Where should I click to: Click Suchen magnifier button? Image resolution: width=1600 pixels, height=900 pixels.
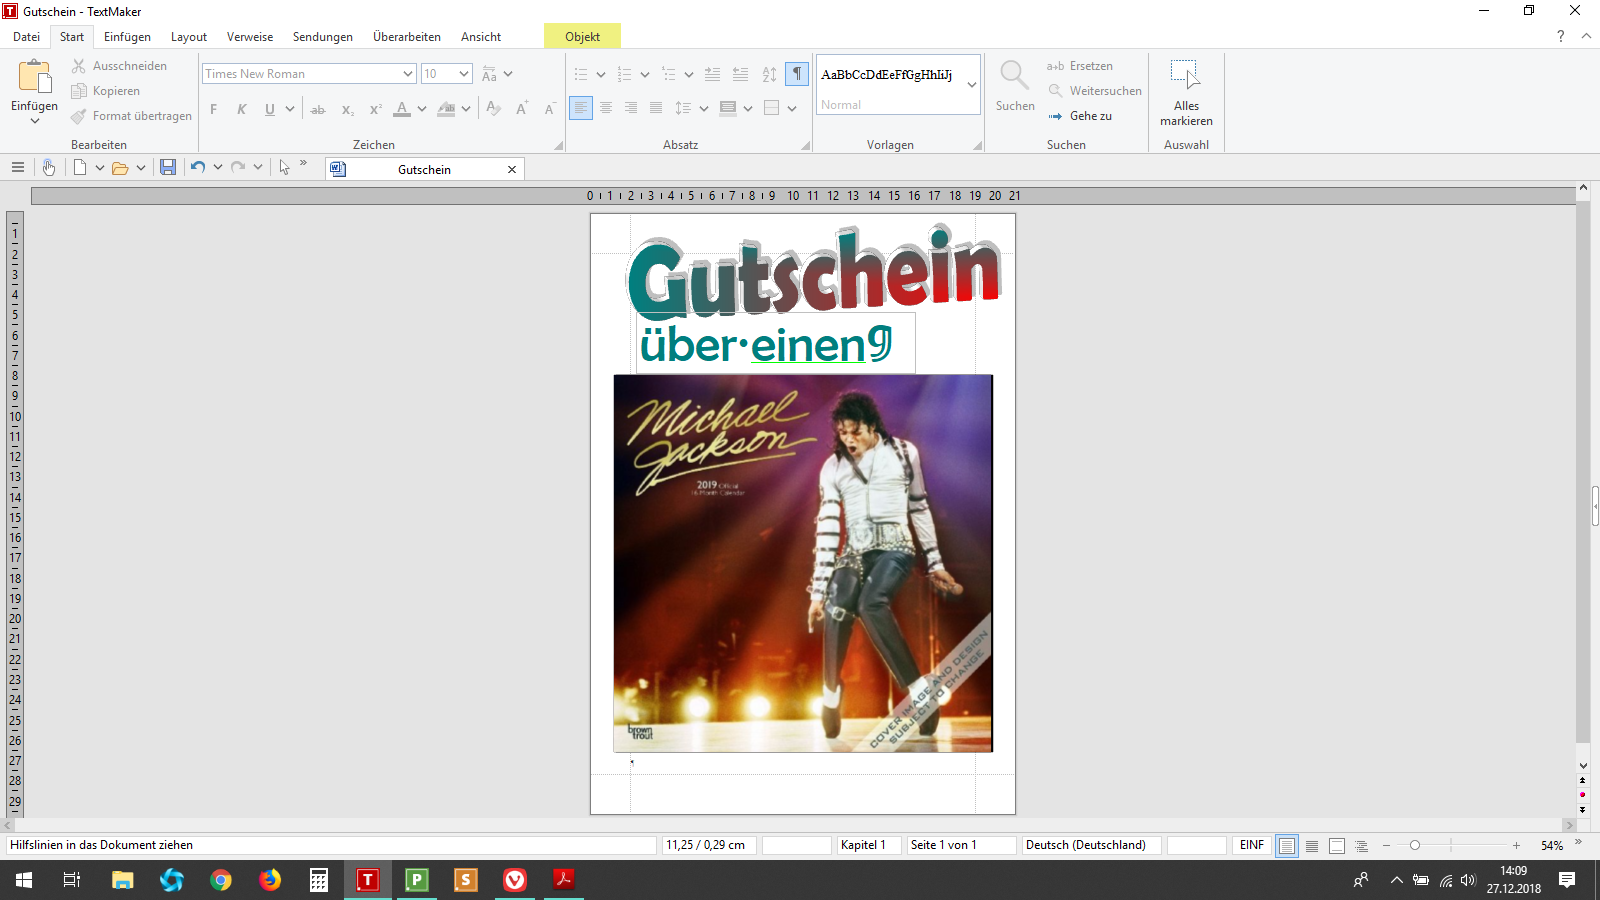point(1015,85)
